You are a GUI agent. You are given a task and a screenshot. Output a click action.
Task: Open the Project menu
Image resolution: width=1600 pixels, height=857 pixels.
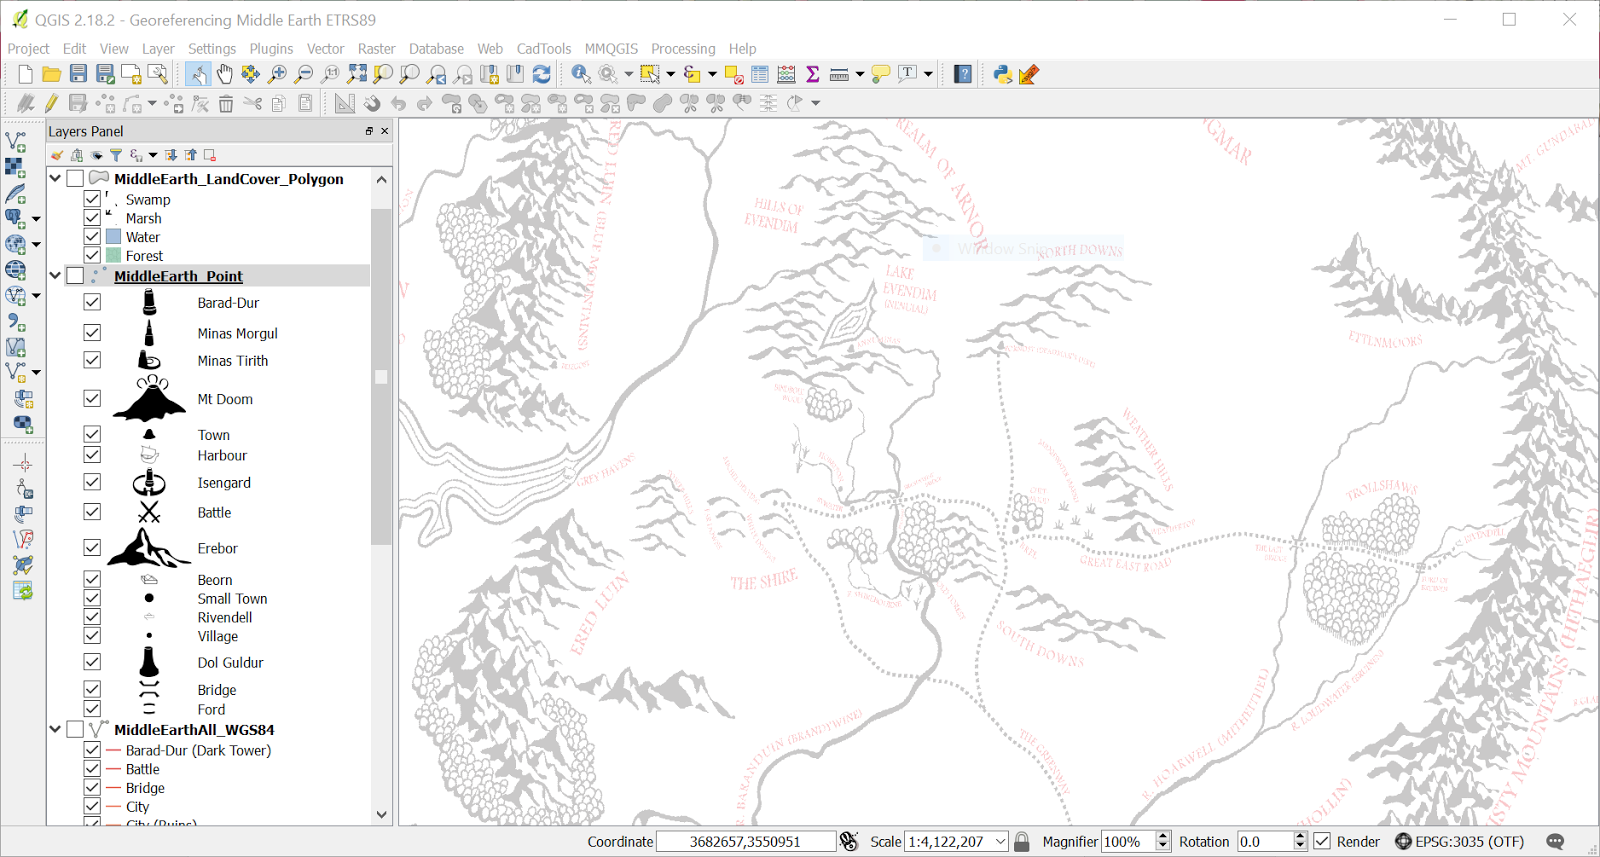click(x=28, y=48)
